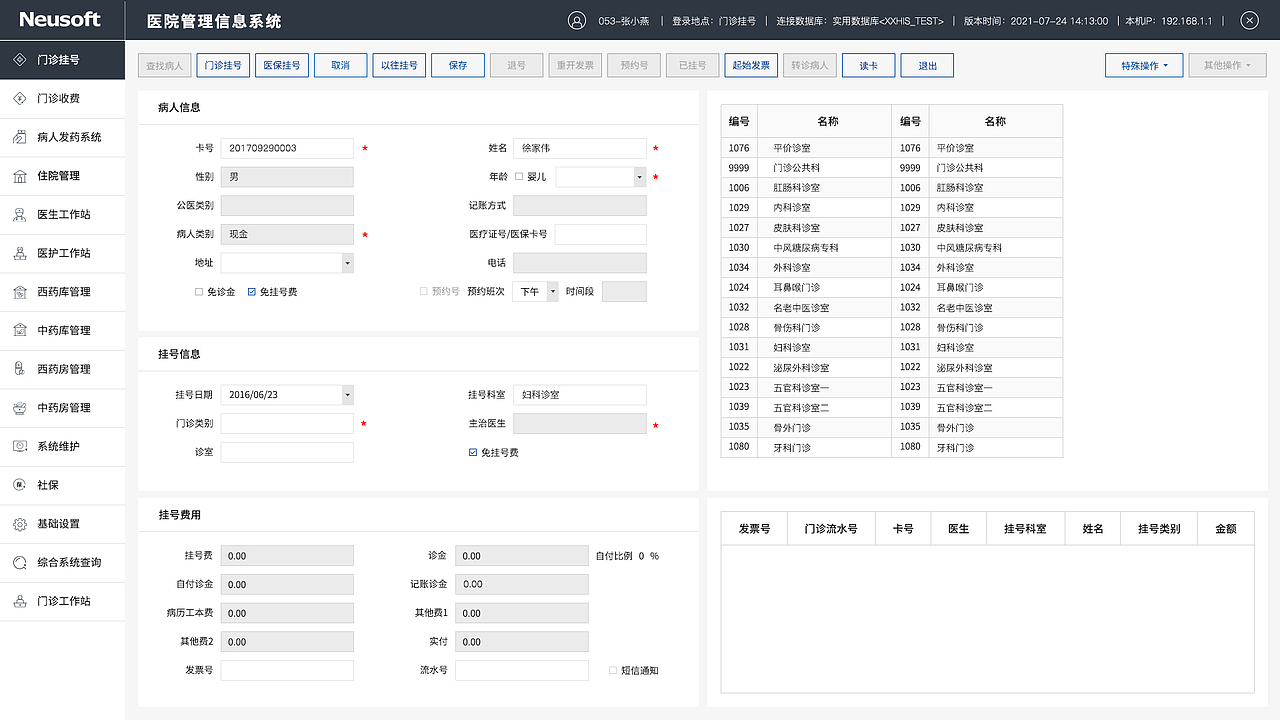This screenshot has height=720, width=1280.
Task: Click the 门诊收费 sidebar icon
Action: click(20, 98)
